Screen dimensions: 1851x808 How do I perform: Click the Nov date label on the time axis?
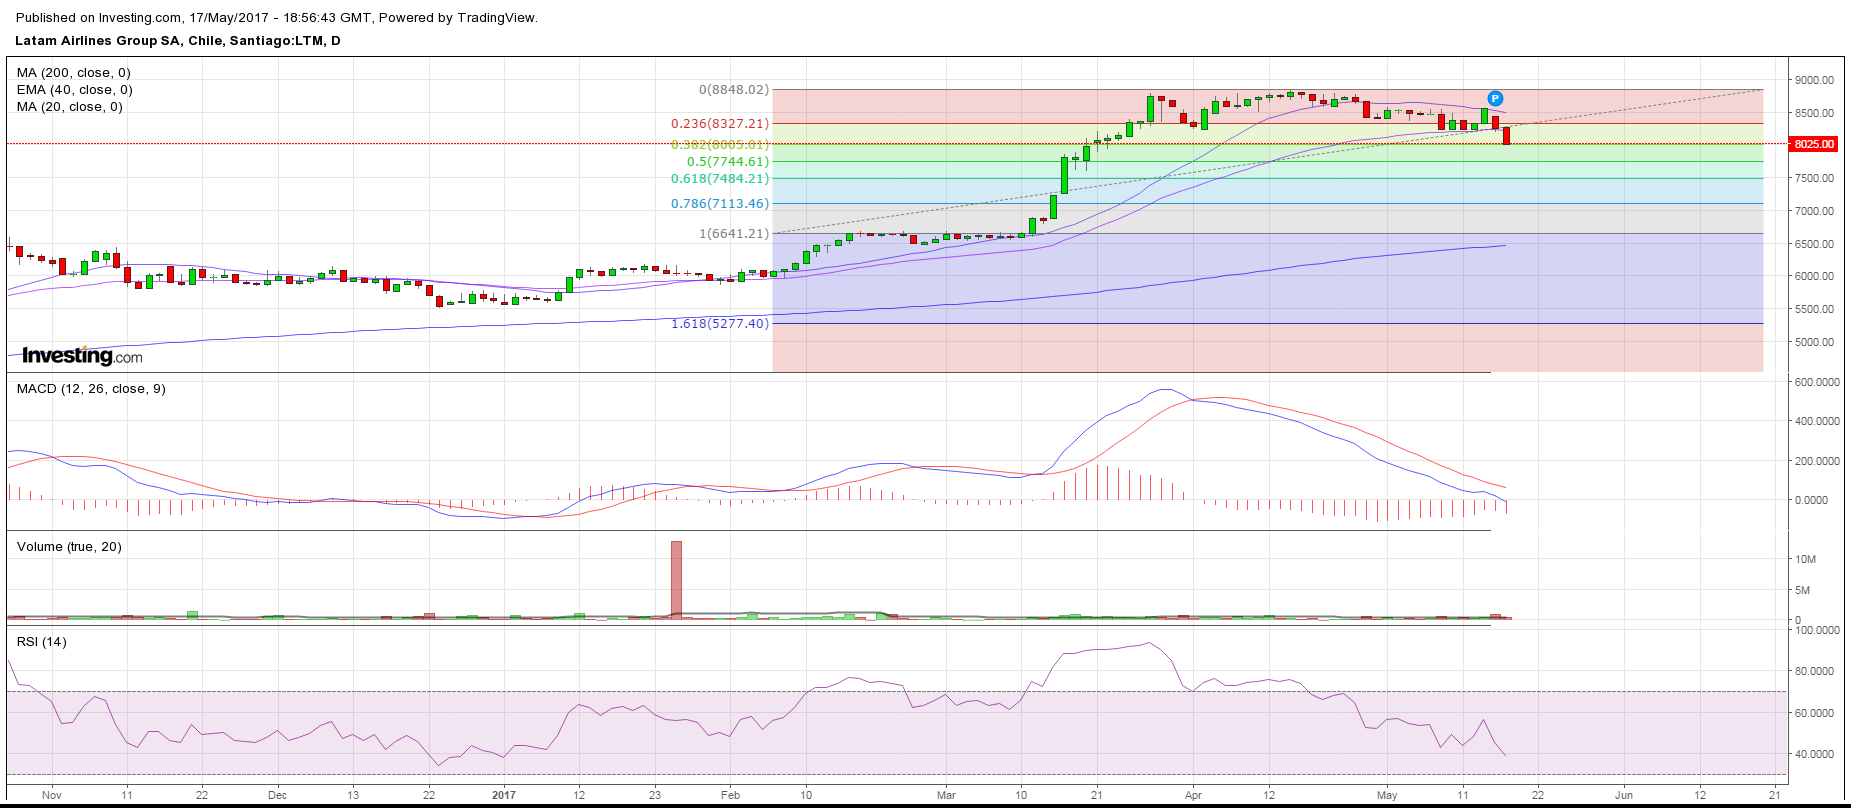pos(52,796)
